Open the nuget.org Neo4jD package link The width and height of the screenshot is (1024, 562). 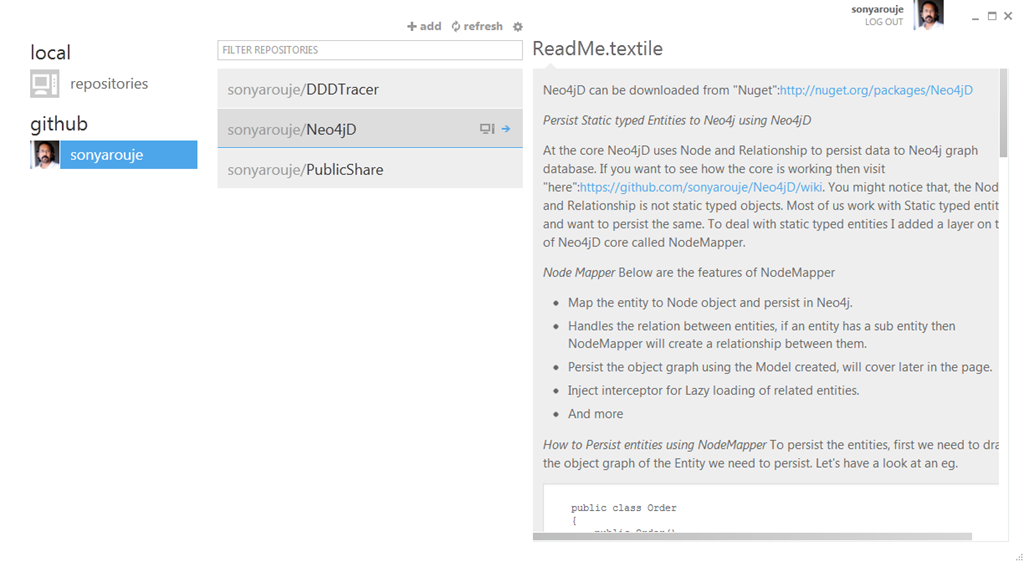pos(875,90)
